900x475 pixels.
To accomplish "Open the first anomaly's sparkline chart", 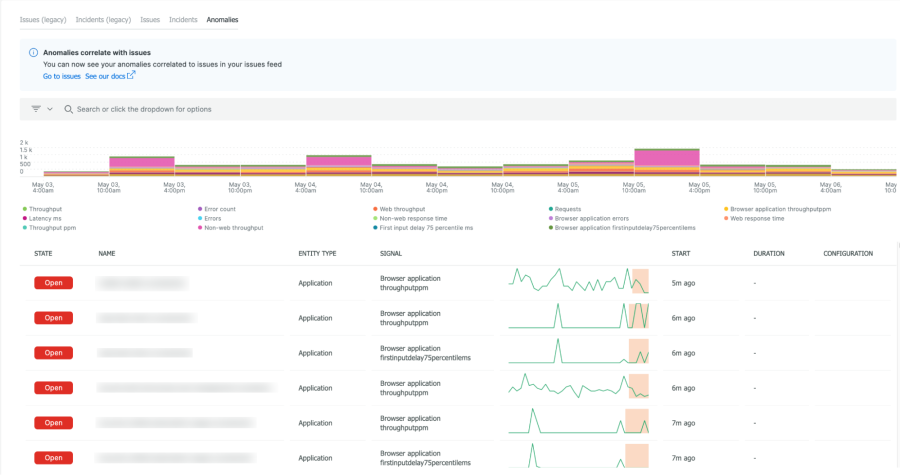I will (578, 281).
